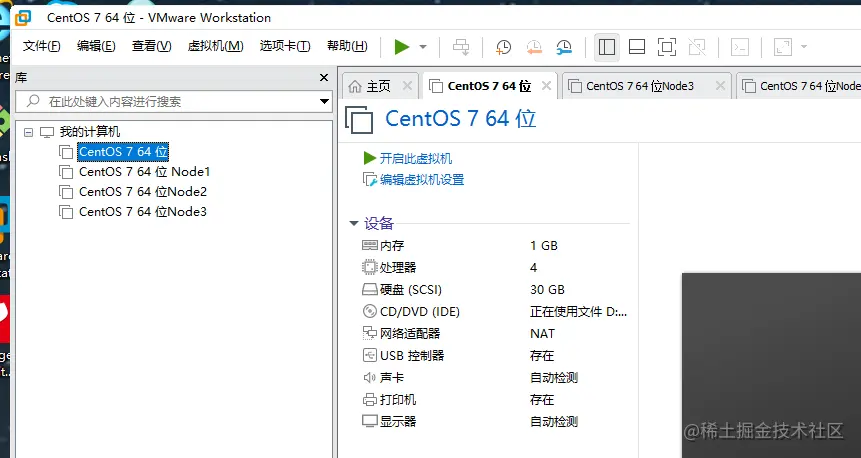Click the network icon beside 网络适配器
This screenshot has height=458, width=861.
(370, 333)
